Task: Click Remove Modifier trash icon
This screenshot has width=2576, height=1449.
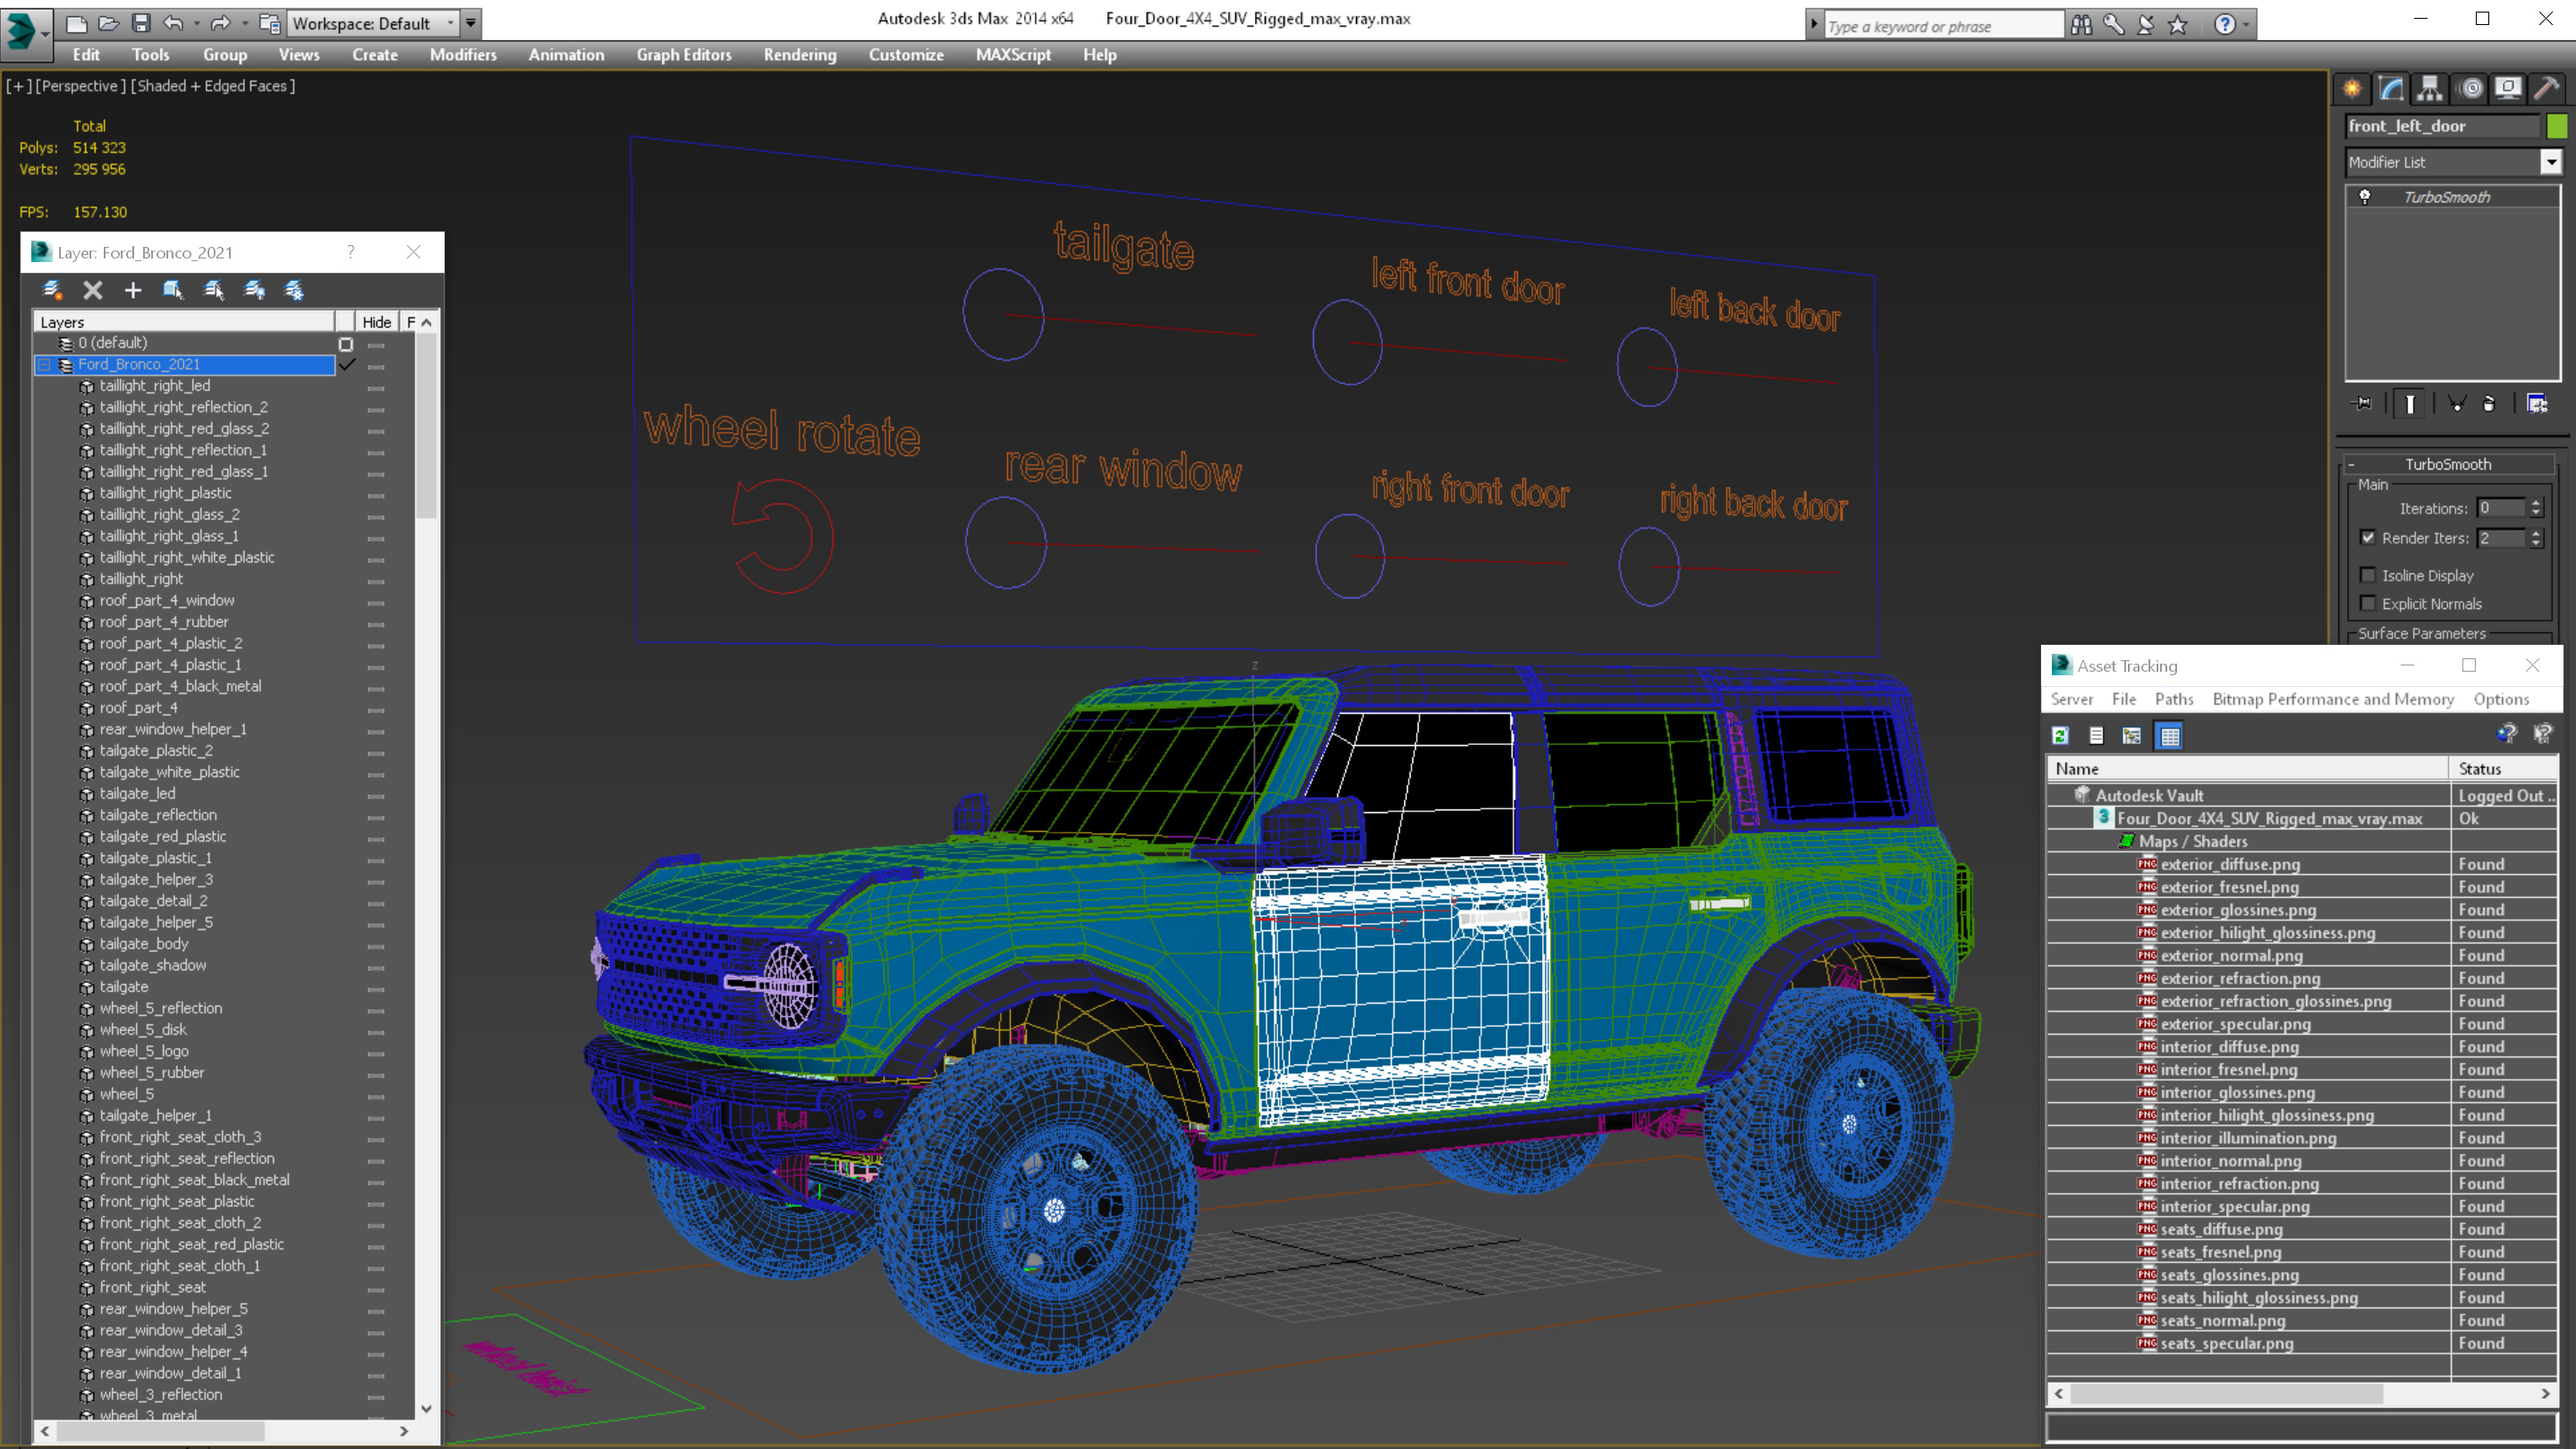Action: [2489, 404]
